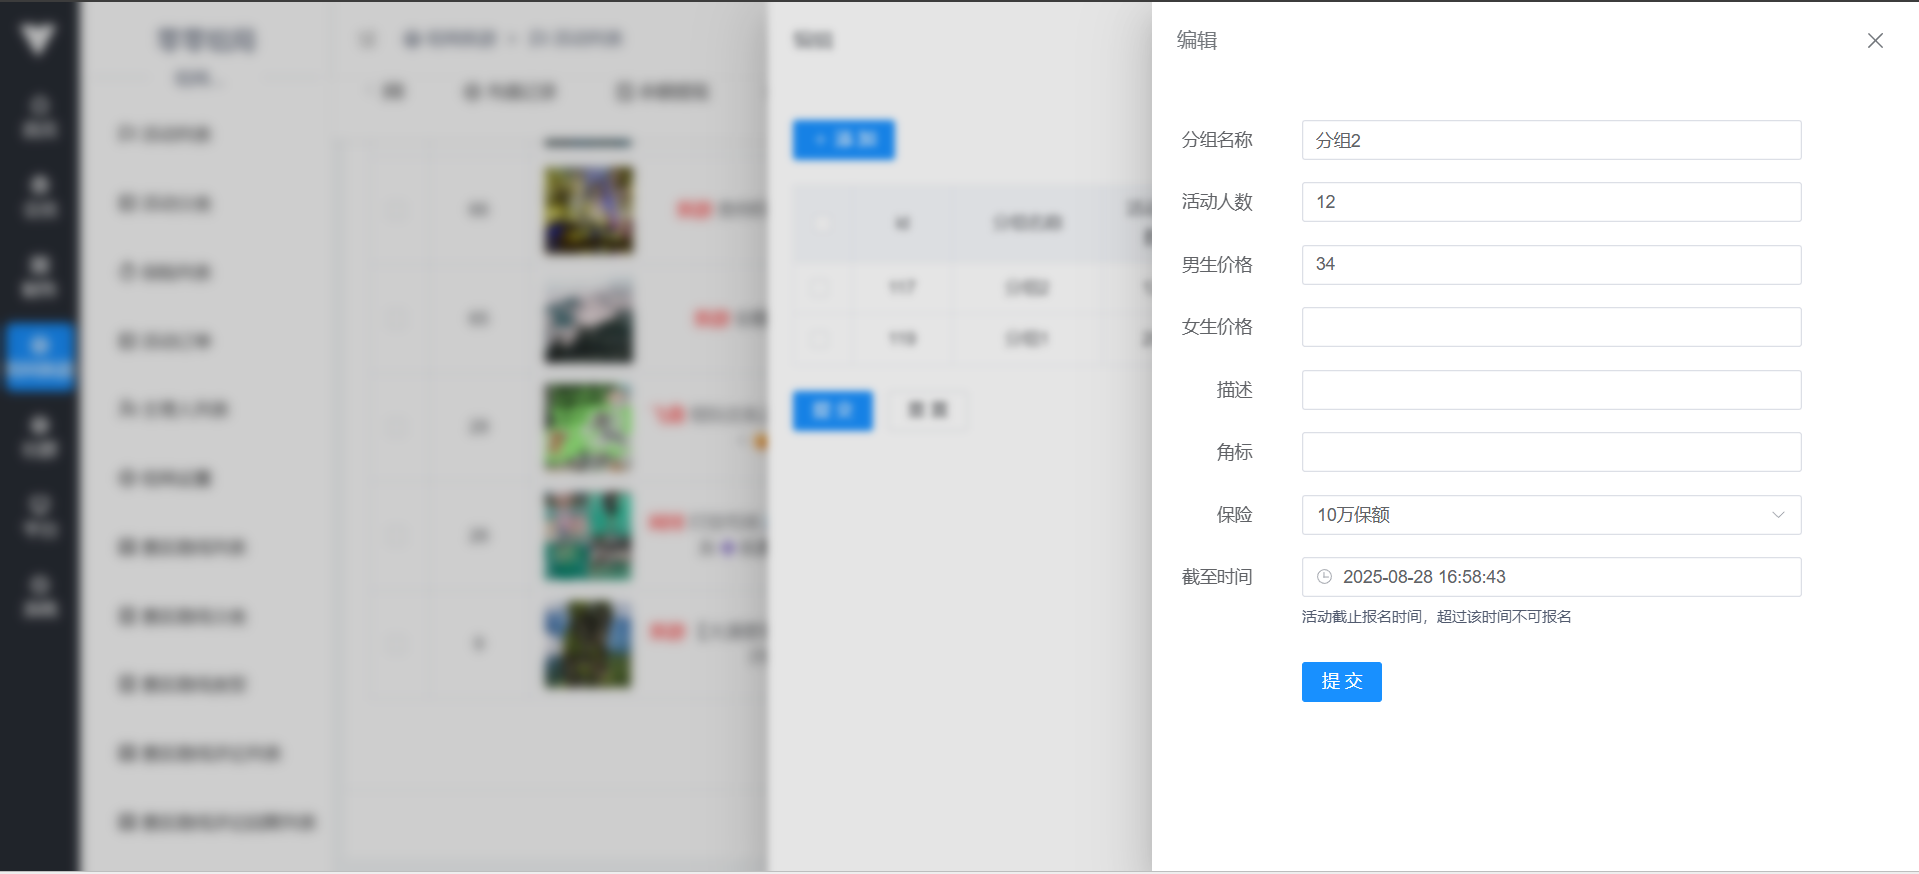1919x874 pixels.
Task: Open the 10万保额 insurance select box
Action: [1540, 515]
